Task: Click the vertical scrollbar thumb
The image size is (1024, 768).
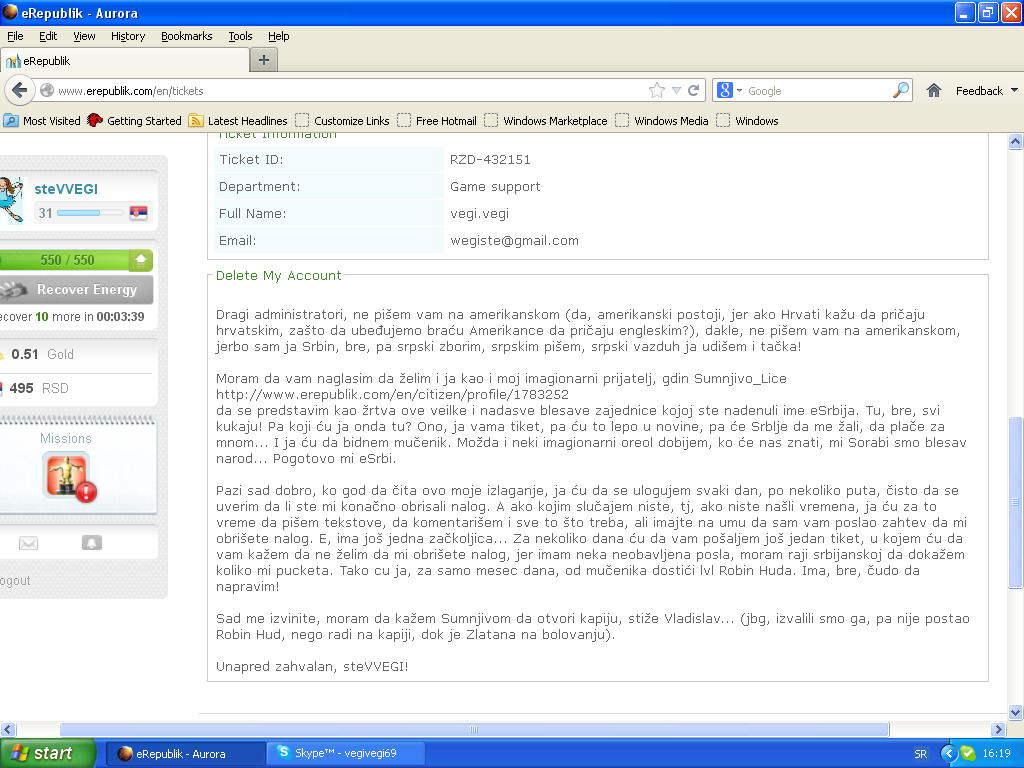Action: [1015, 502]
